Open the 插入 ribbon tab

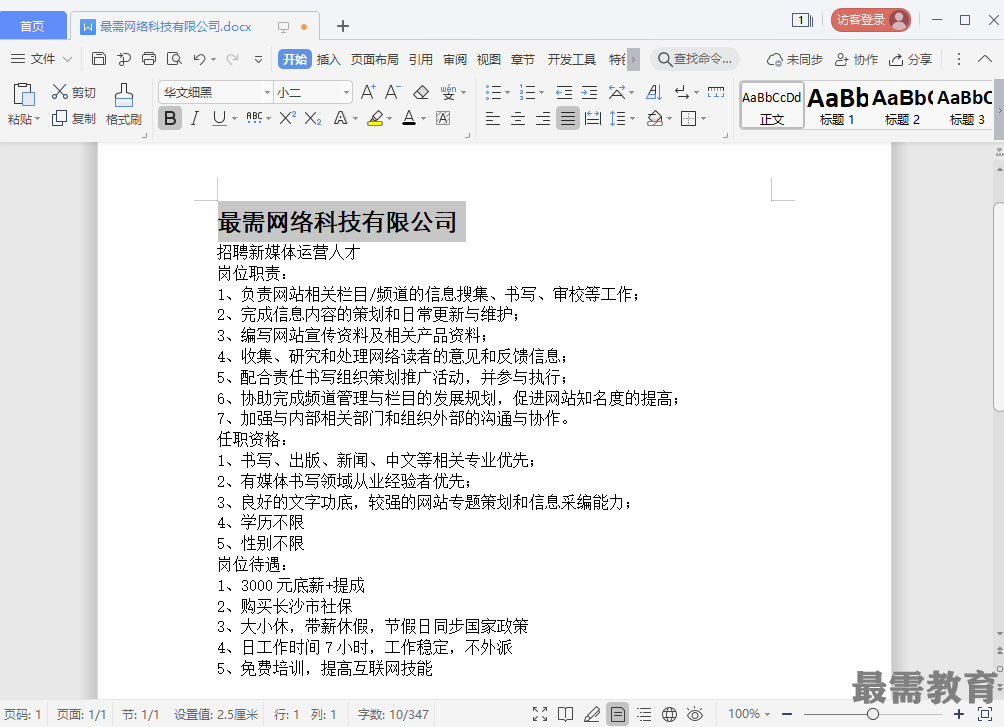[x=328, y=59]
